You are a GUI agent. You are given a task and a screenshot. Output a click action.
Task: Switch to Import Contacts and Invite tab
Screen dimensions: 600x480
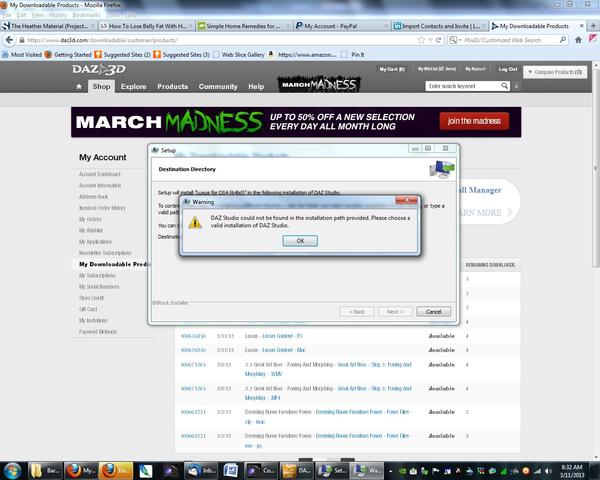tap(440, 26)
